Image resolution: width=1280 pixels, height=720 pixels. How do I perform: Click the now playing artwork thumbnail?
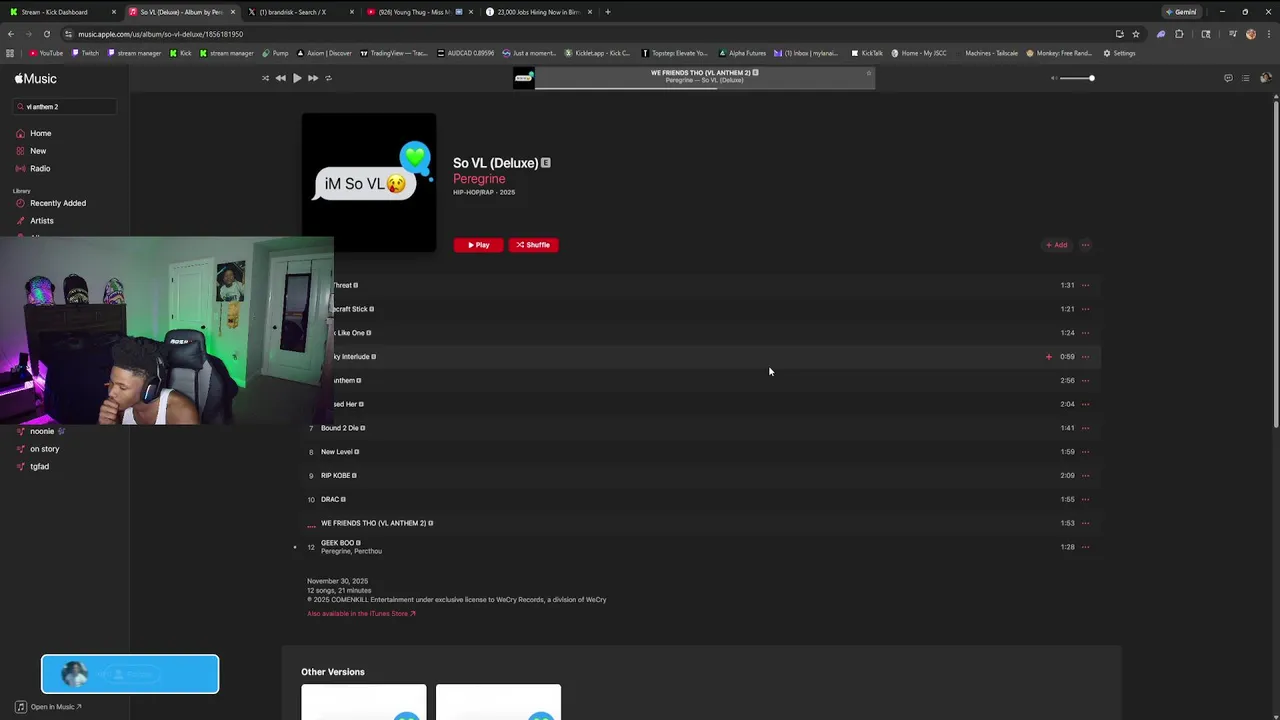(x=524, y=78)
